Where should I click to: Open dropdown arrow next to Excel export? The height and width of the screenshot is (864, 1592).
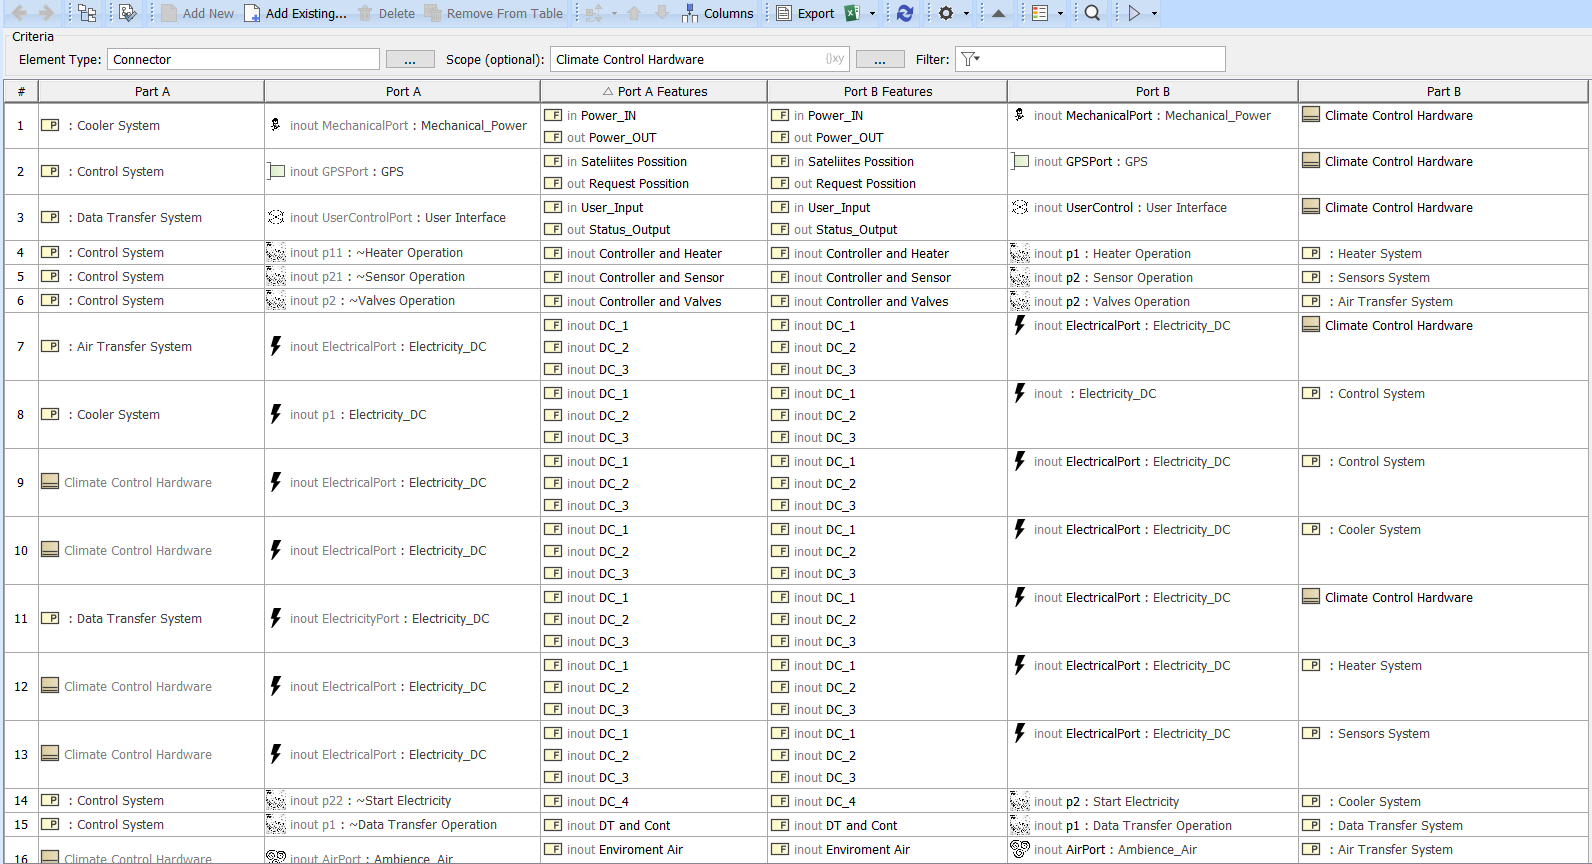click(872, 13)
